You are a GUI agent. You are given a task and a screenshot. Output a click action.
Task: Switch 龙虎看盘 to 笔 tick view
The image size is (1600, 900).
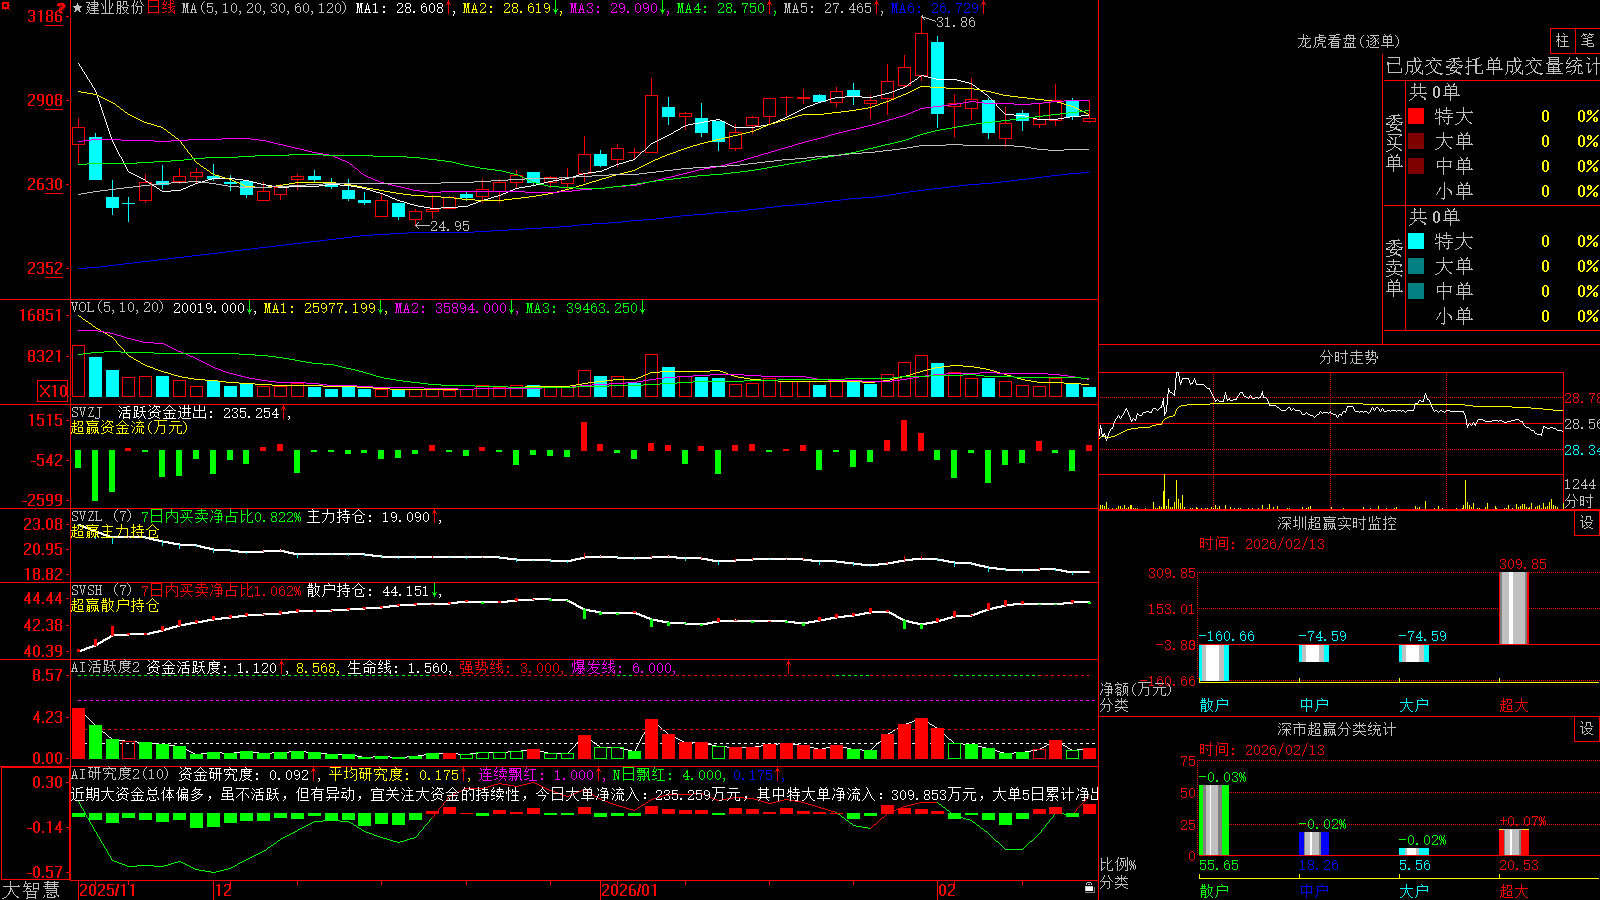pos(1587,41)
